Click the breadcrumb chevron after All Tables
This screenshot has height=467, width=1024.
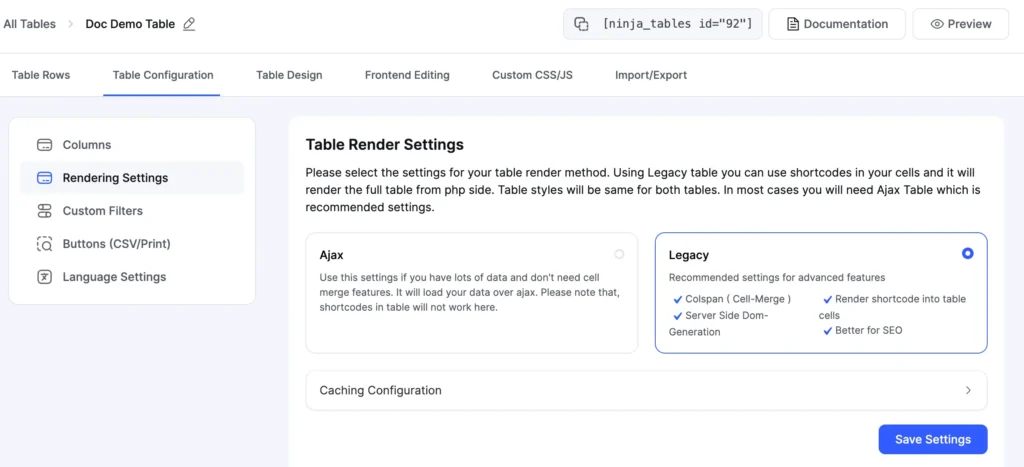(x=71, y=24)
